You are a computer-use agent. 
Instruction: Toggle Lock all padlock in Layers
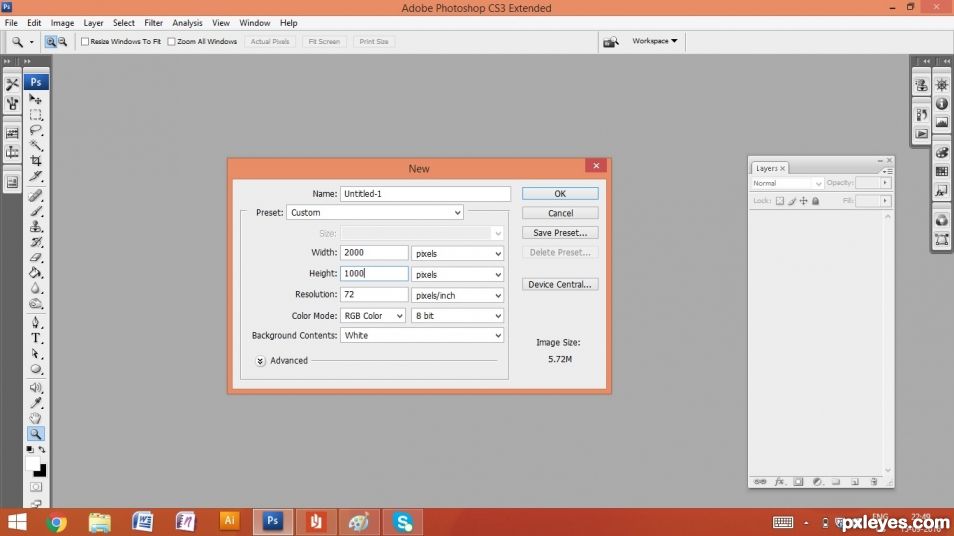point(816,201)
